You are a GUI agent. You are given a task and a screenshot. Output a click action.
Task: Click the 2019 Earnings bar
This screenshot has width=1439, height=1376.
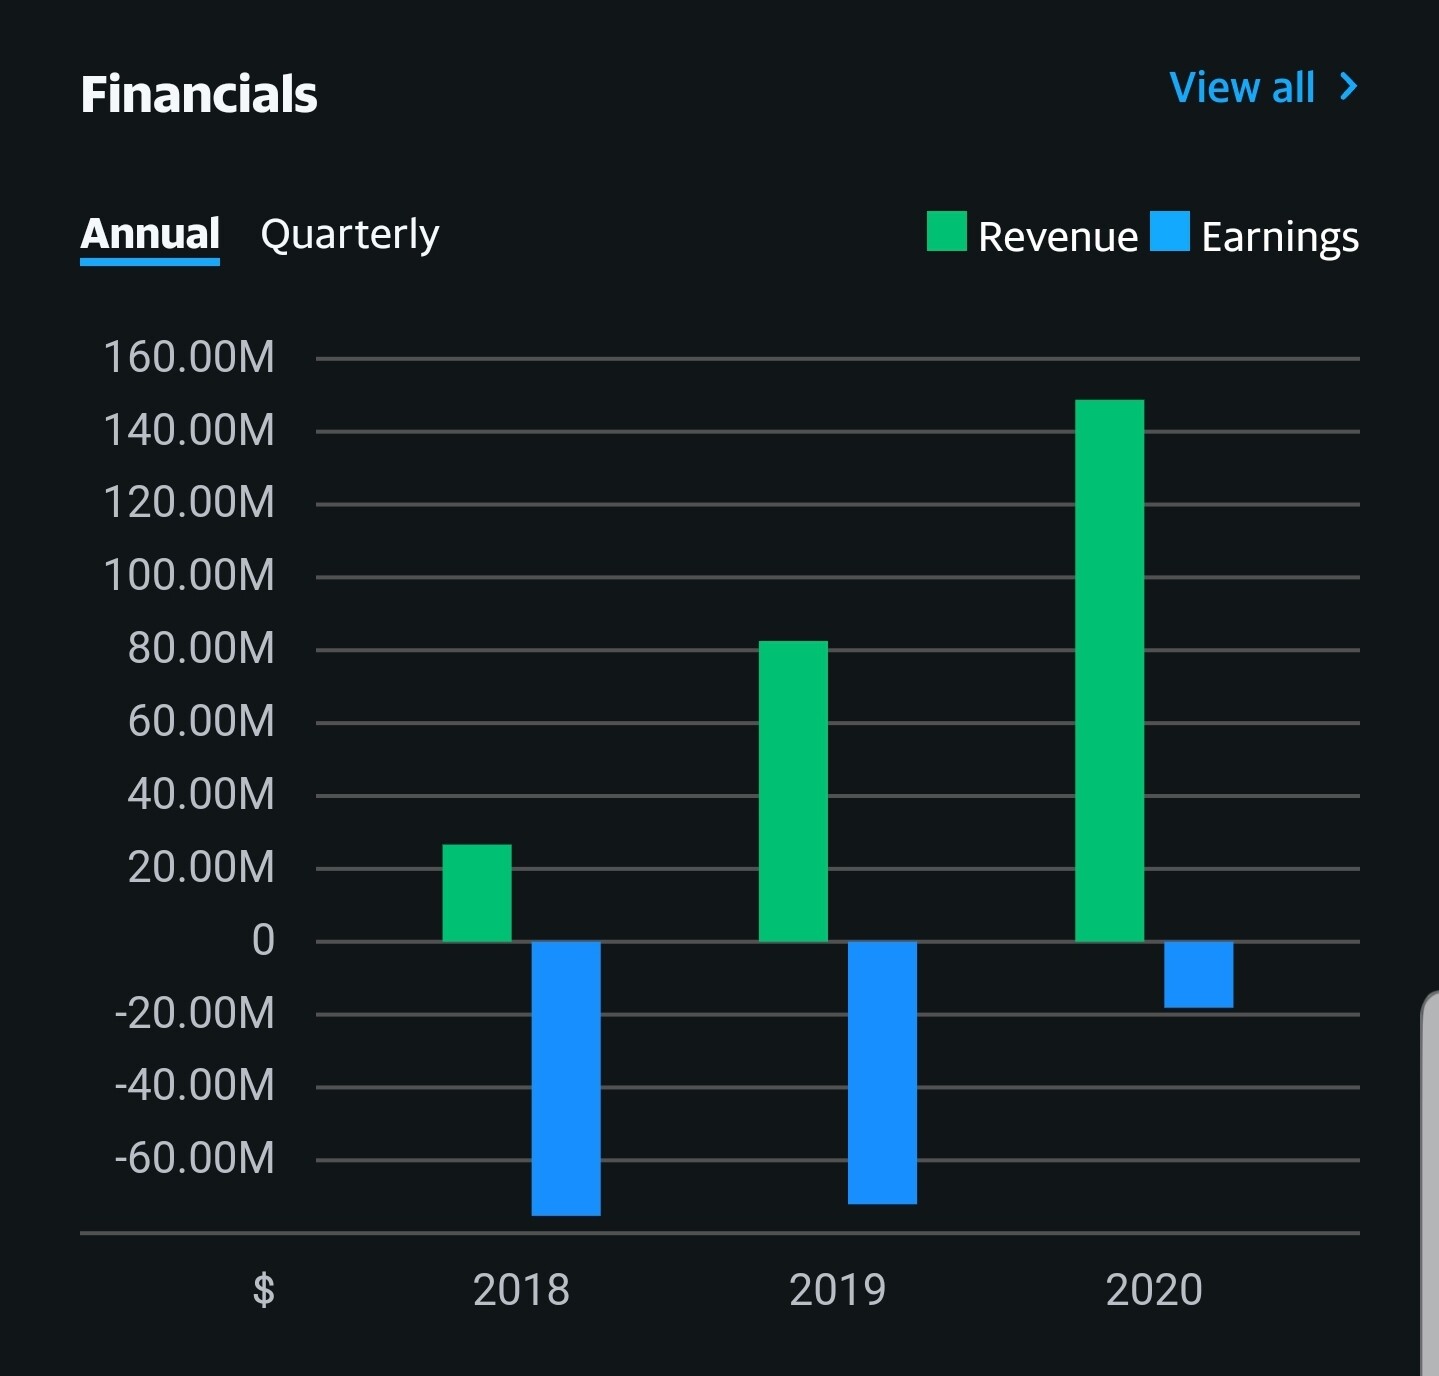881,1070
